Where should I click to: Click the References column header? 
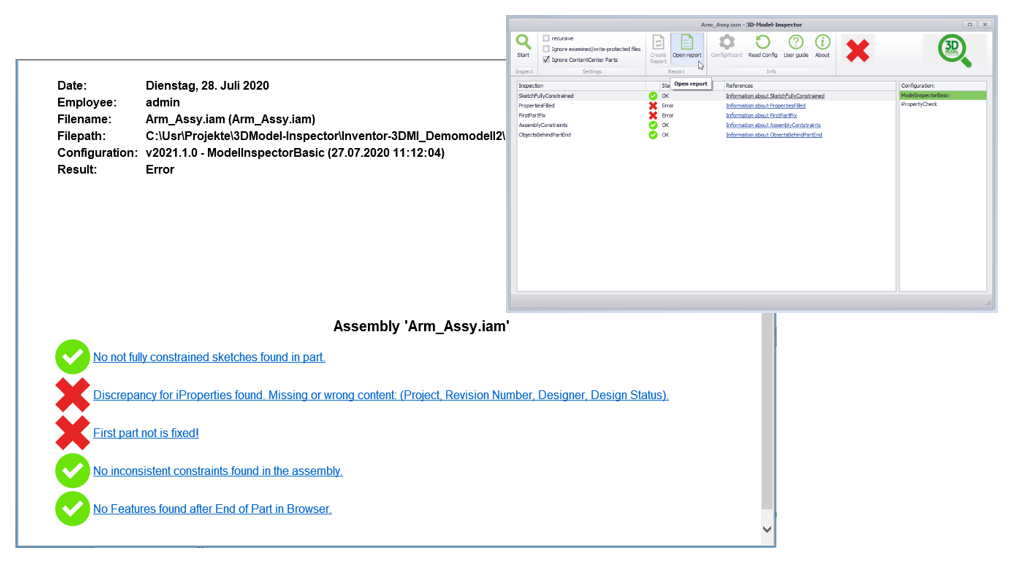tap(809, 86)
